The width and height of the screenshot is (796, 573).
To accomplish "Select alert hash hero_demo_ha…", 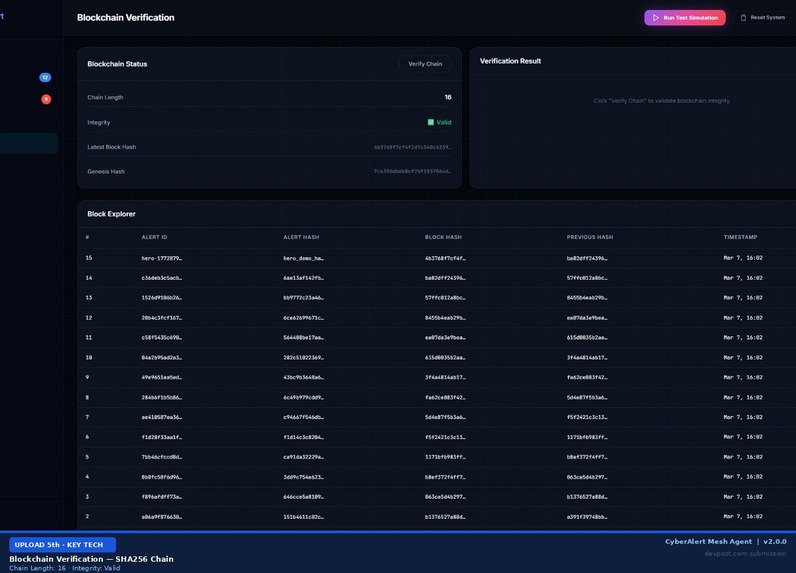I will (303, 258).
